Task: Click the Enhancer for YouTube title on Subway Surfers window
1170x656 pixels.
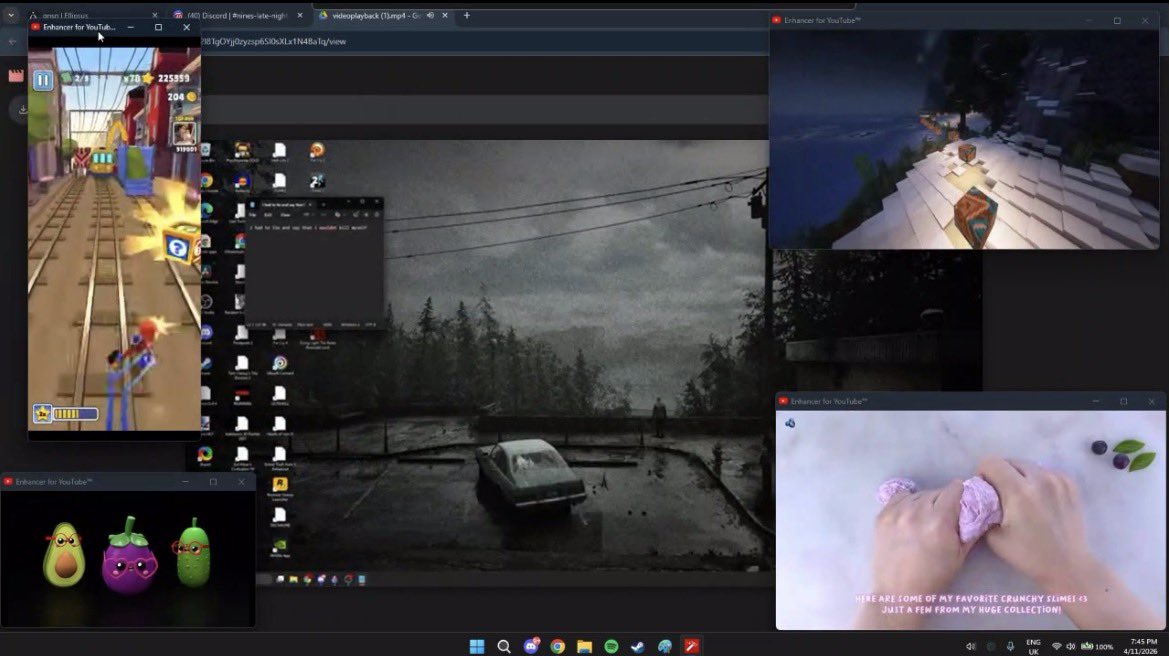Action: [x=78, y=27]
